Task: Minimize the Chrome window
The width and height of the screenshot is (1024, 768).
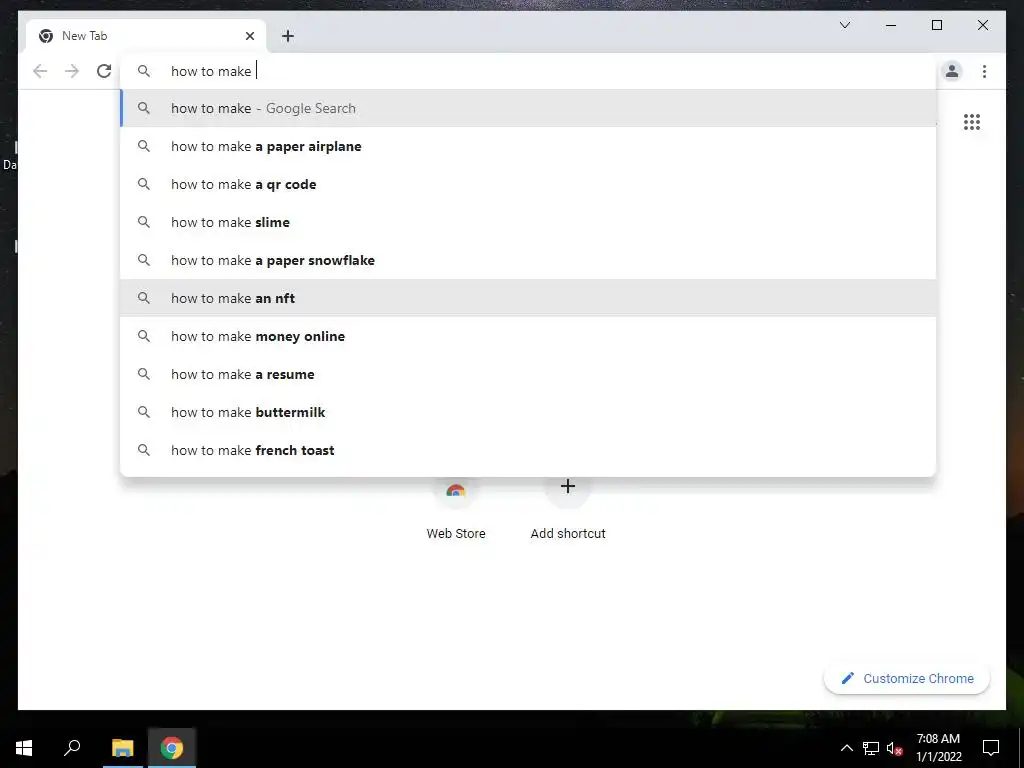Action: click(x=891, y=25)
